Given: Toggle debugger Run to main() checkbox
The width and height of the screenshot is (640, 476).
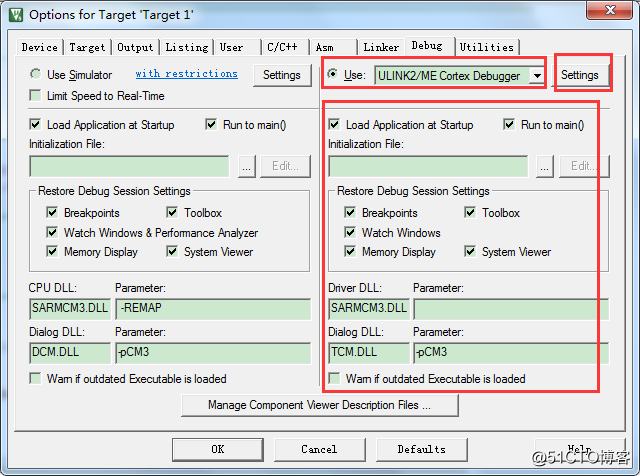Looking at the screenshot, I should point(509,124).
